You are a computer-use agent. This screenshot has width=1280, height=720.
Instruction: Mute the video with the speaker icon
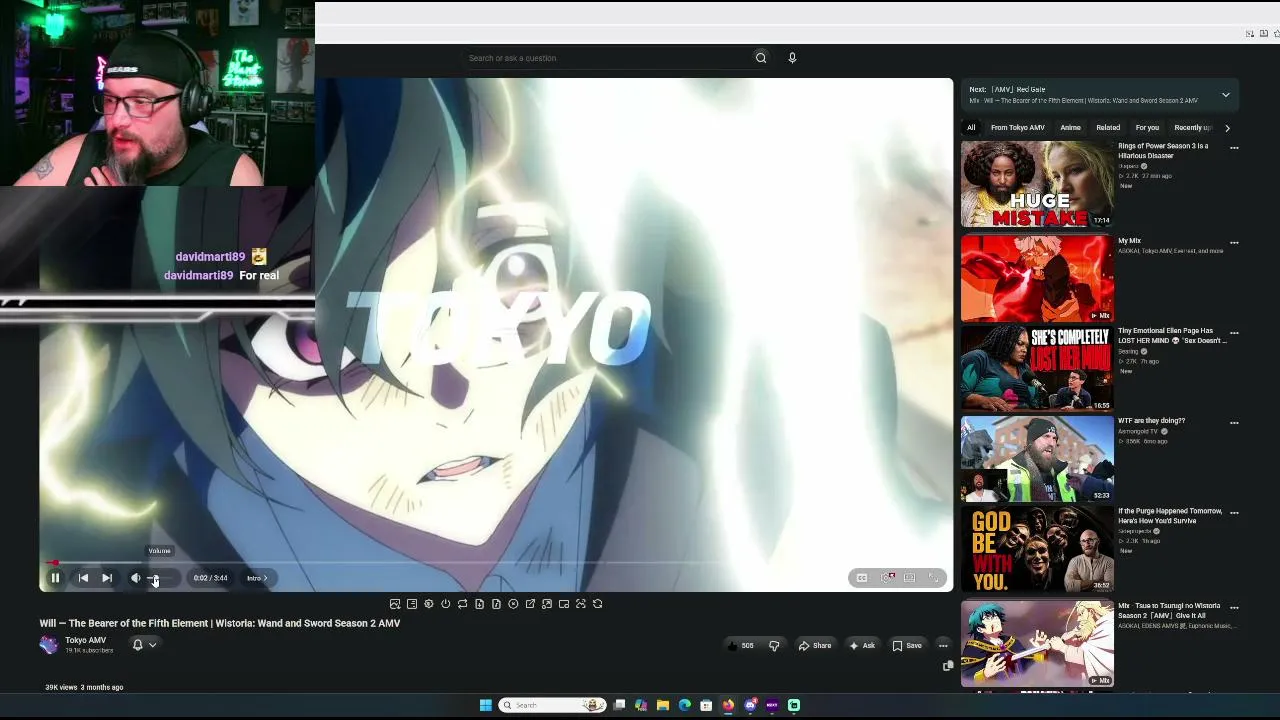[x=136, y=578]
